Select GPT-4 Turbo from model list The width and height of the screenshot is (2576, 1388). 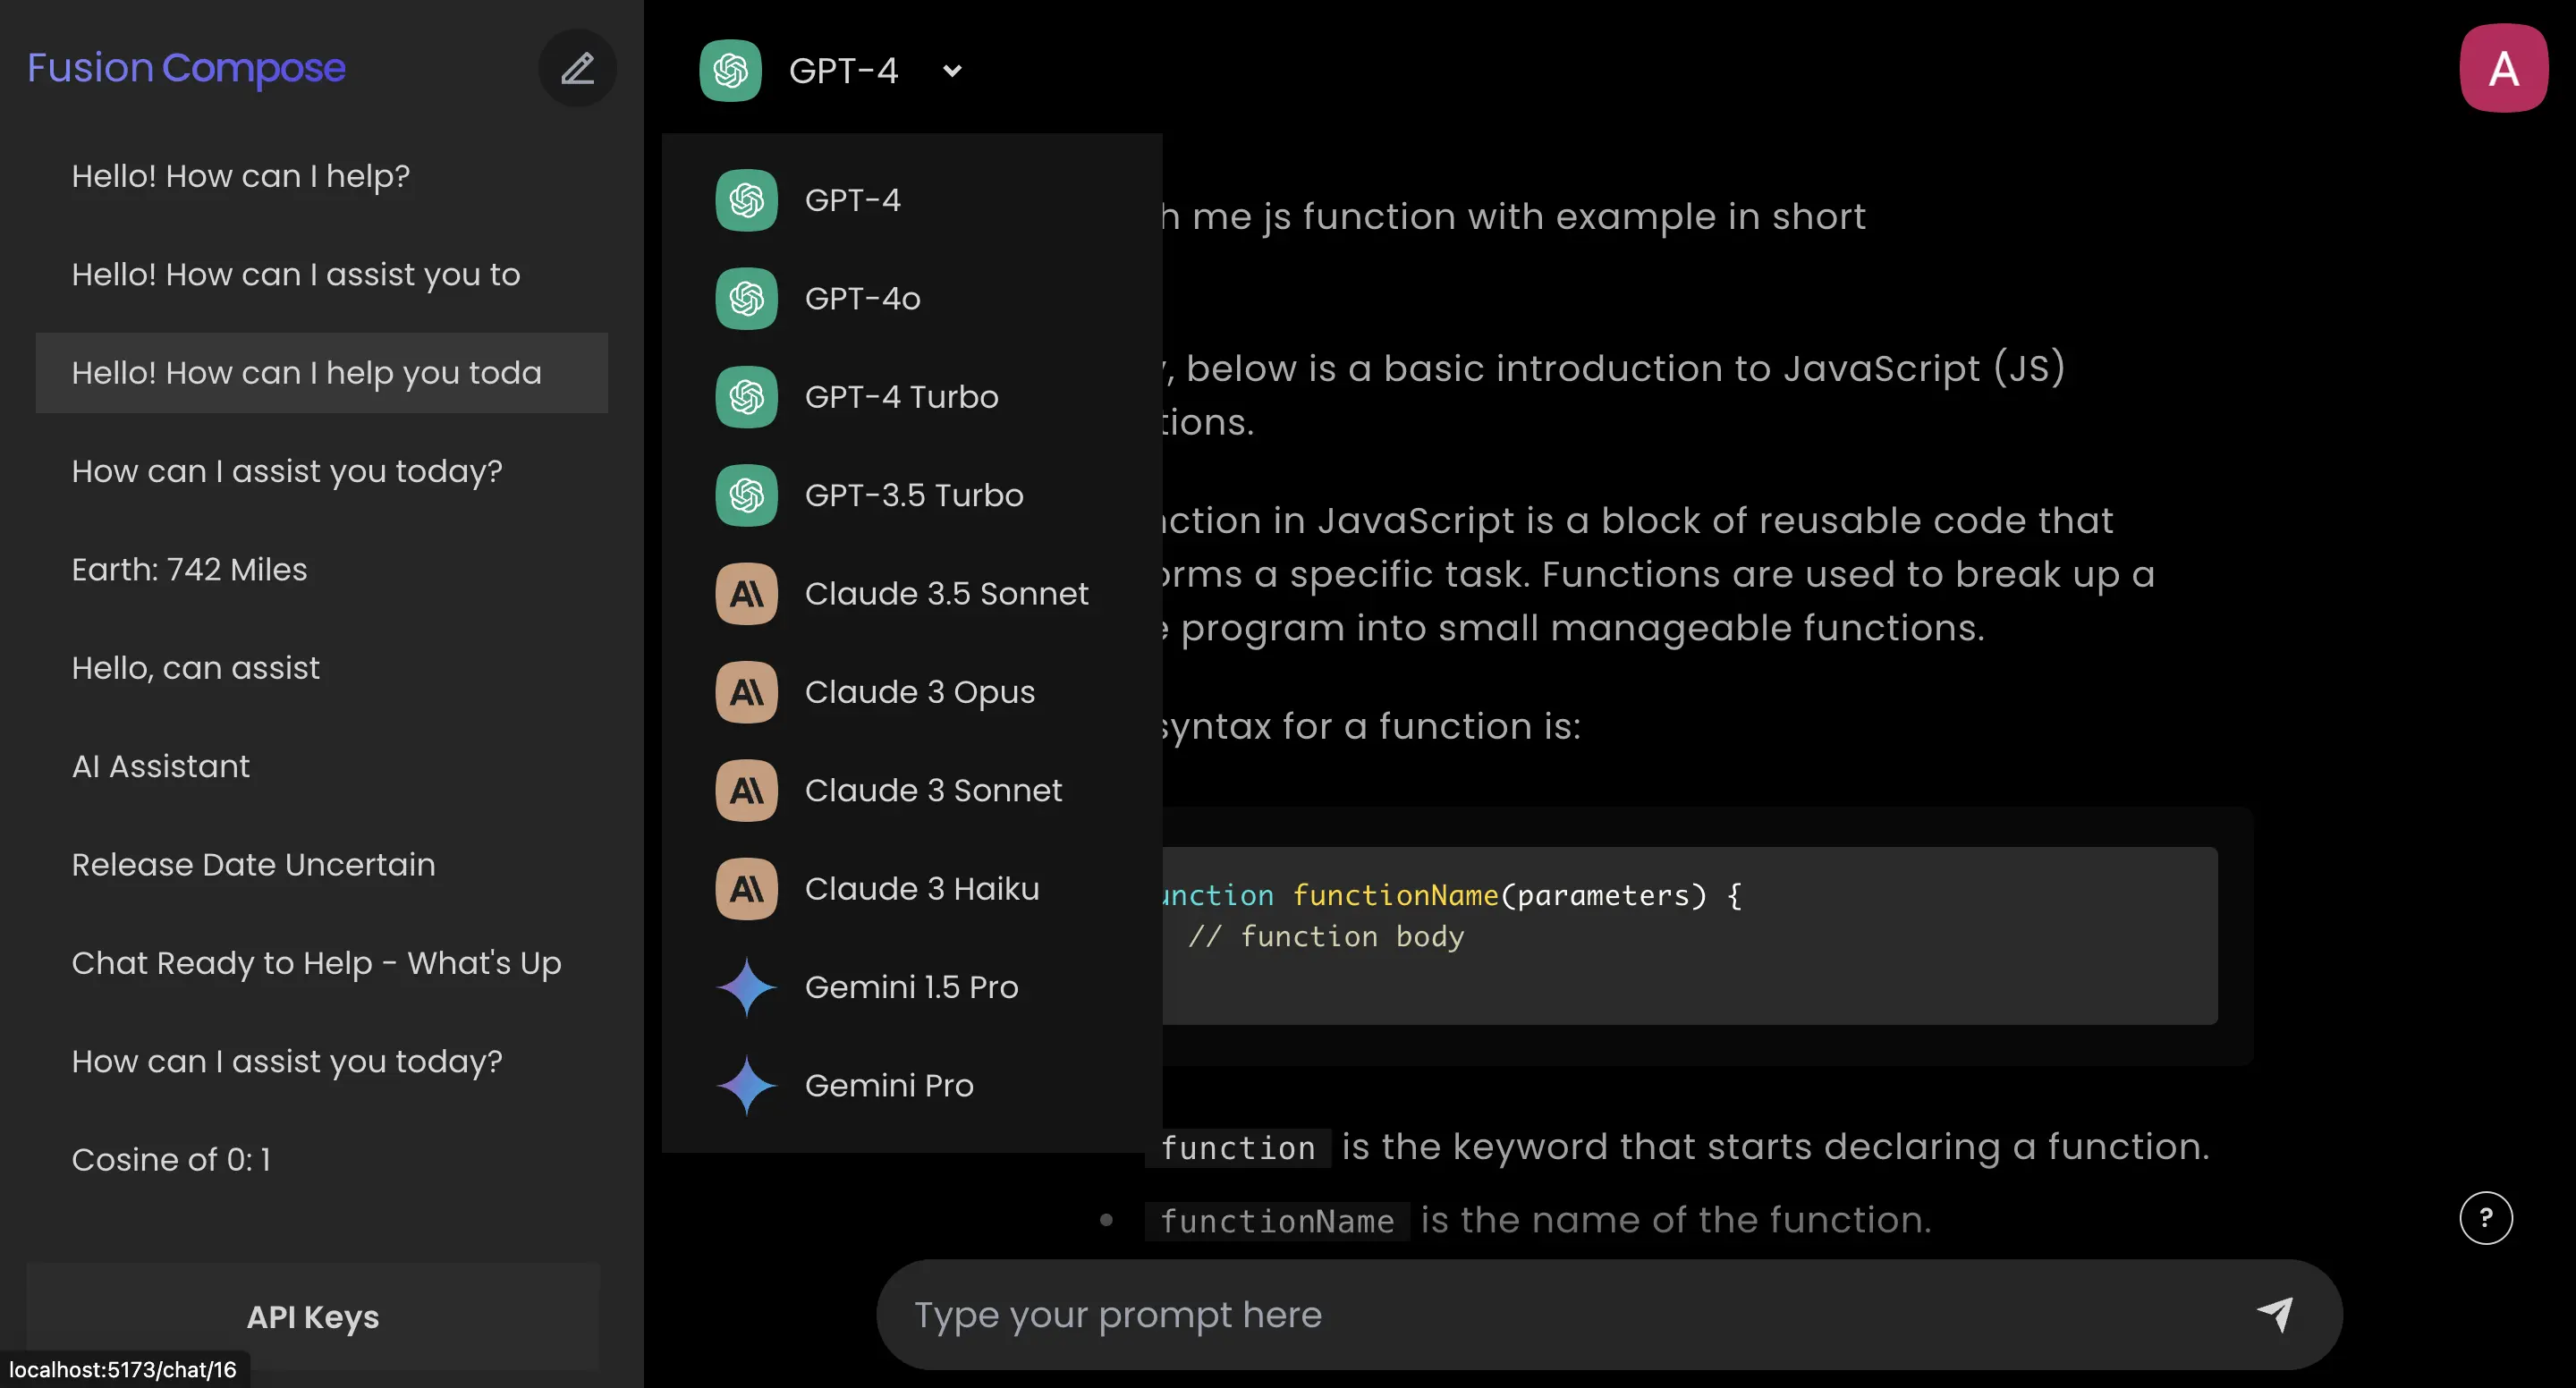pos(901,397)
